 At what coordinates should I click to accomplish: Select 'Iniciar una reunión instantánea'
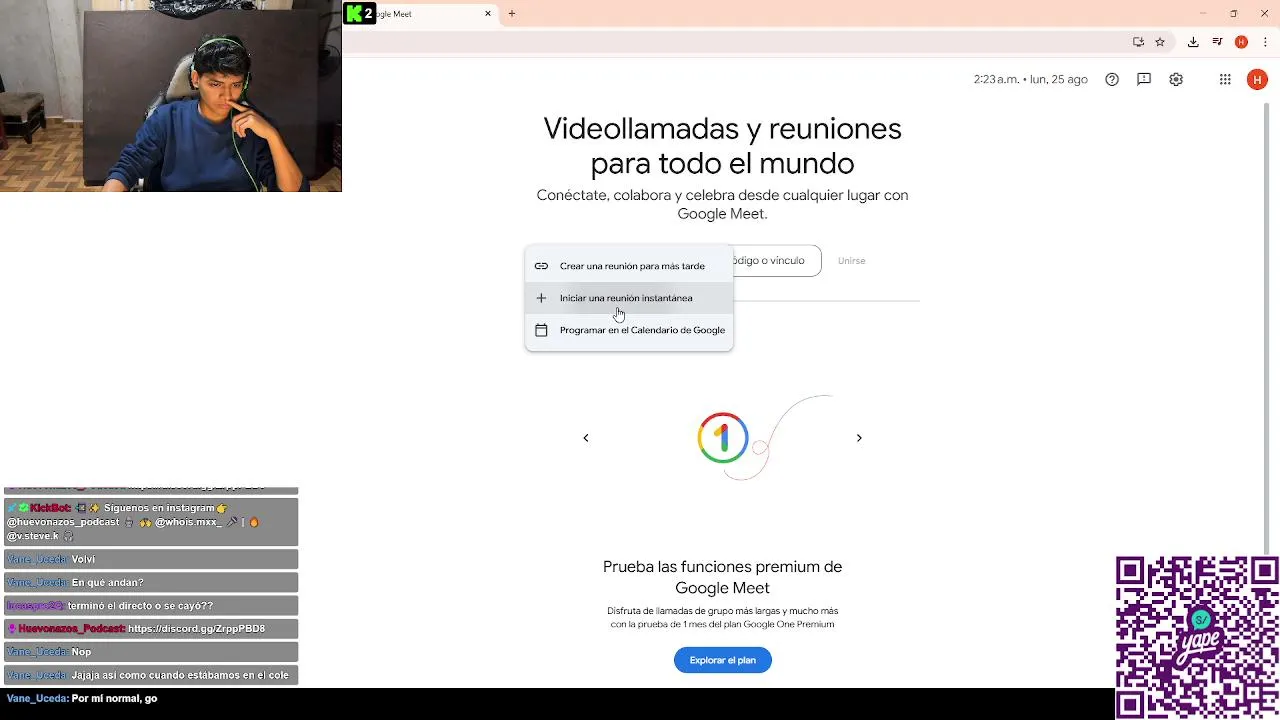[629, 298]
